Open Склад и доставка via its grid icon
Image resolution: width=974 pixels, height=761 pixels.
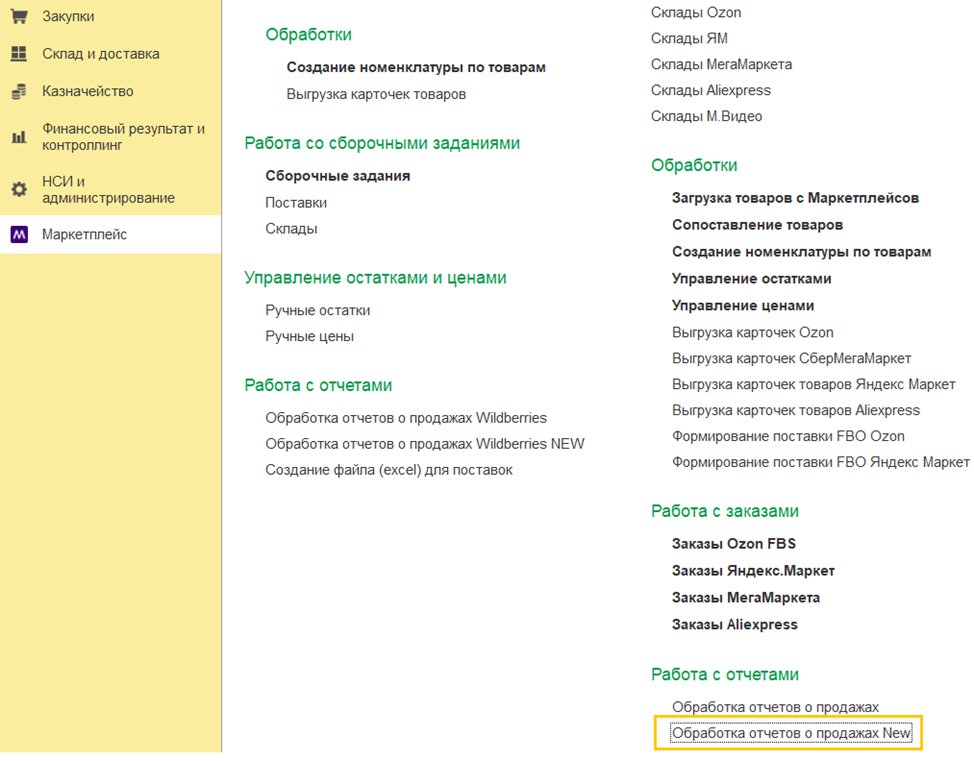19,54
